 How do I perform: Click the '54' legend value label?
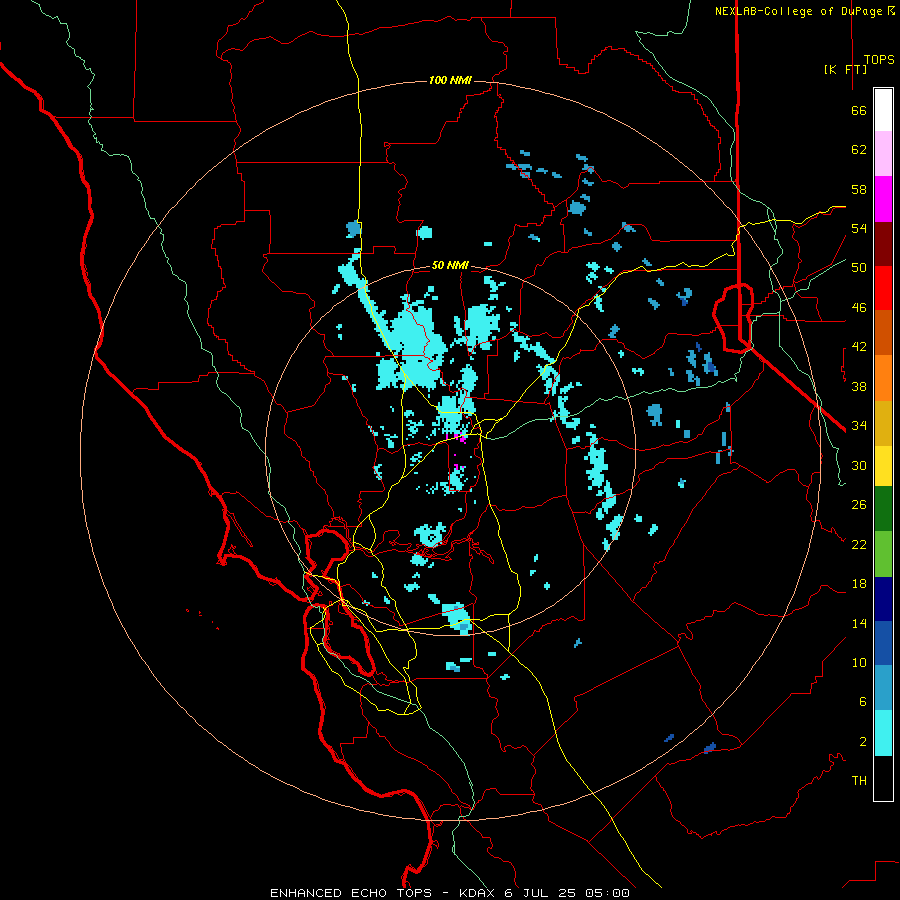[859, 228]
